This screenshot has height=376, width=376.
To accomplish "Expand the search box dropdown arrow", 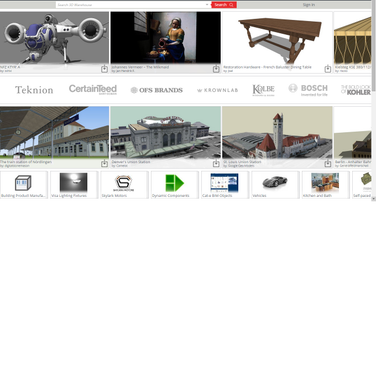I will (207, 5).
